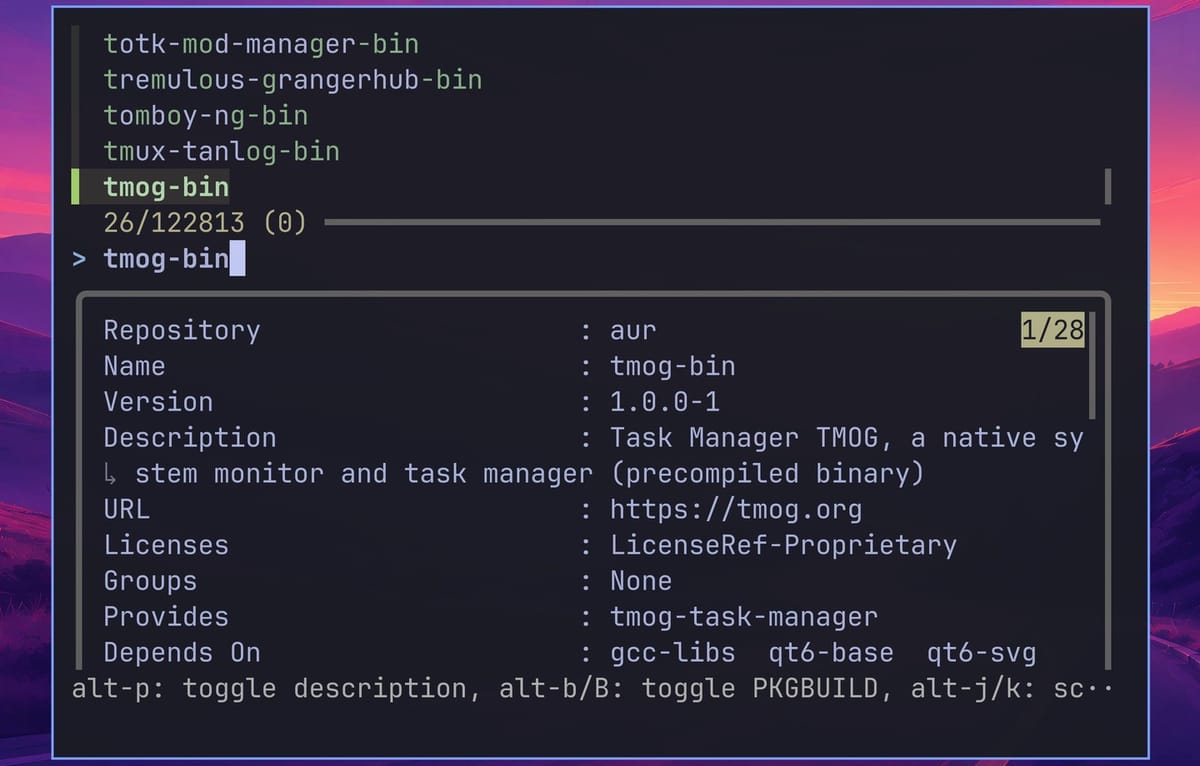Open the https://tmog.org URL
The image size is (1200, 766).
[736, 510]
